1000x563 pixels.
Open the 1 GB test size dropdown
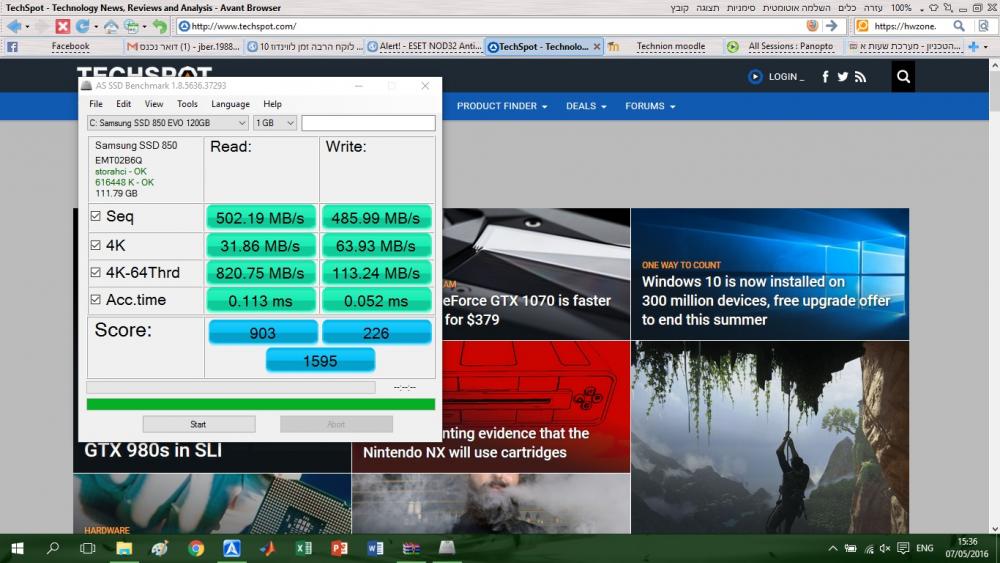pyautogui.click(x=275, y=122)
